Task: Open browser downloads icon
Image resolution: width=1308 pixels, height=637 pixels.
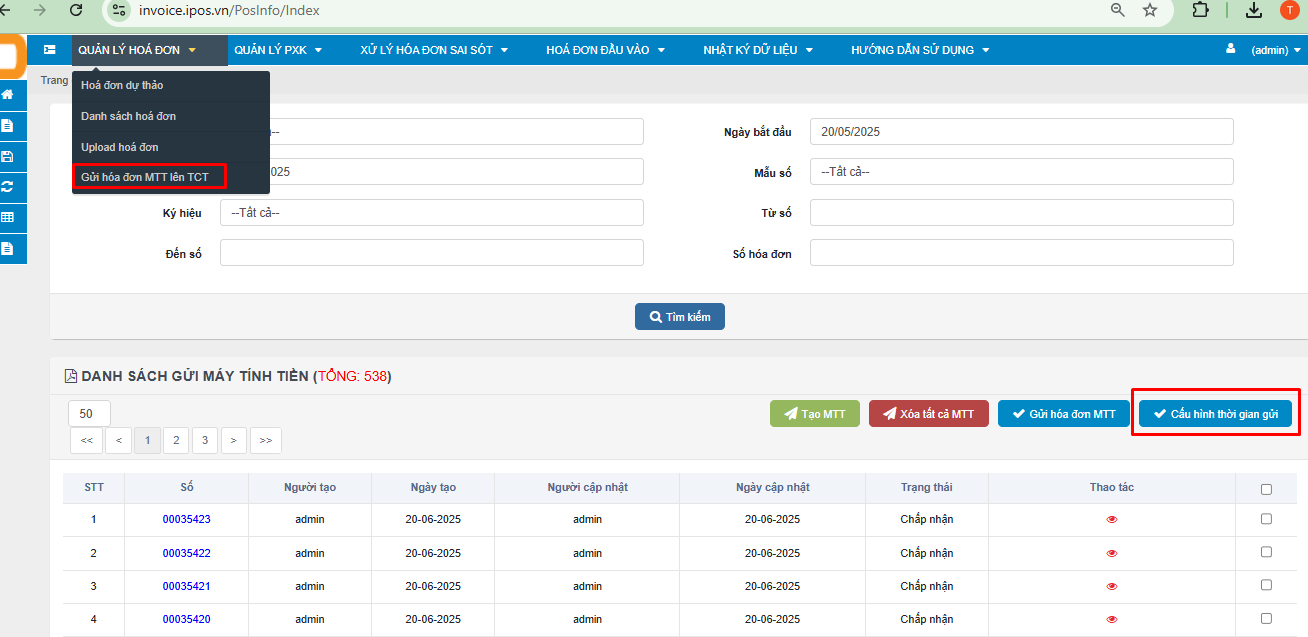Action: pos(1253,10)
